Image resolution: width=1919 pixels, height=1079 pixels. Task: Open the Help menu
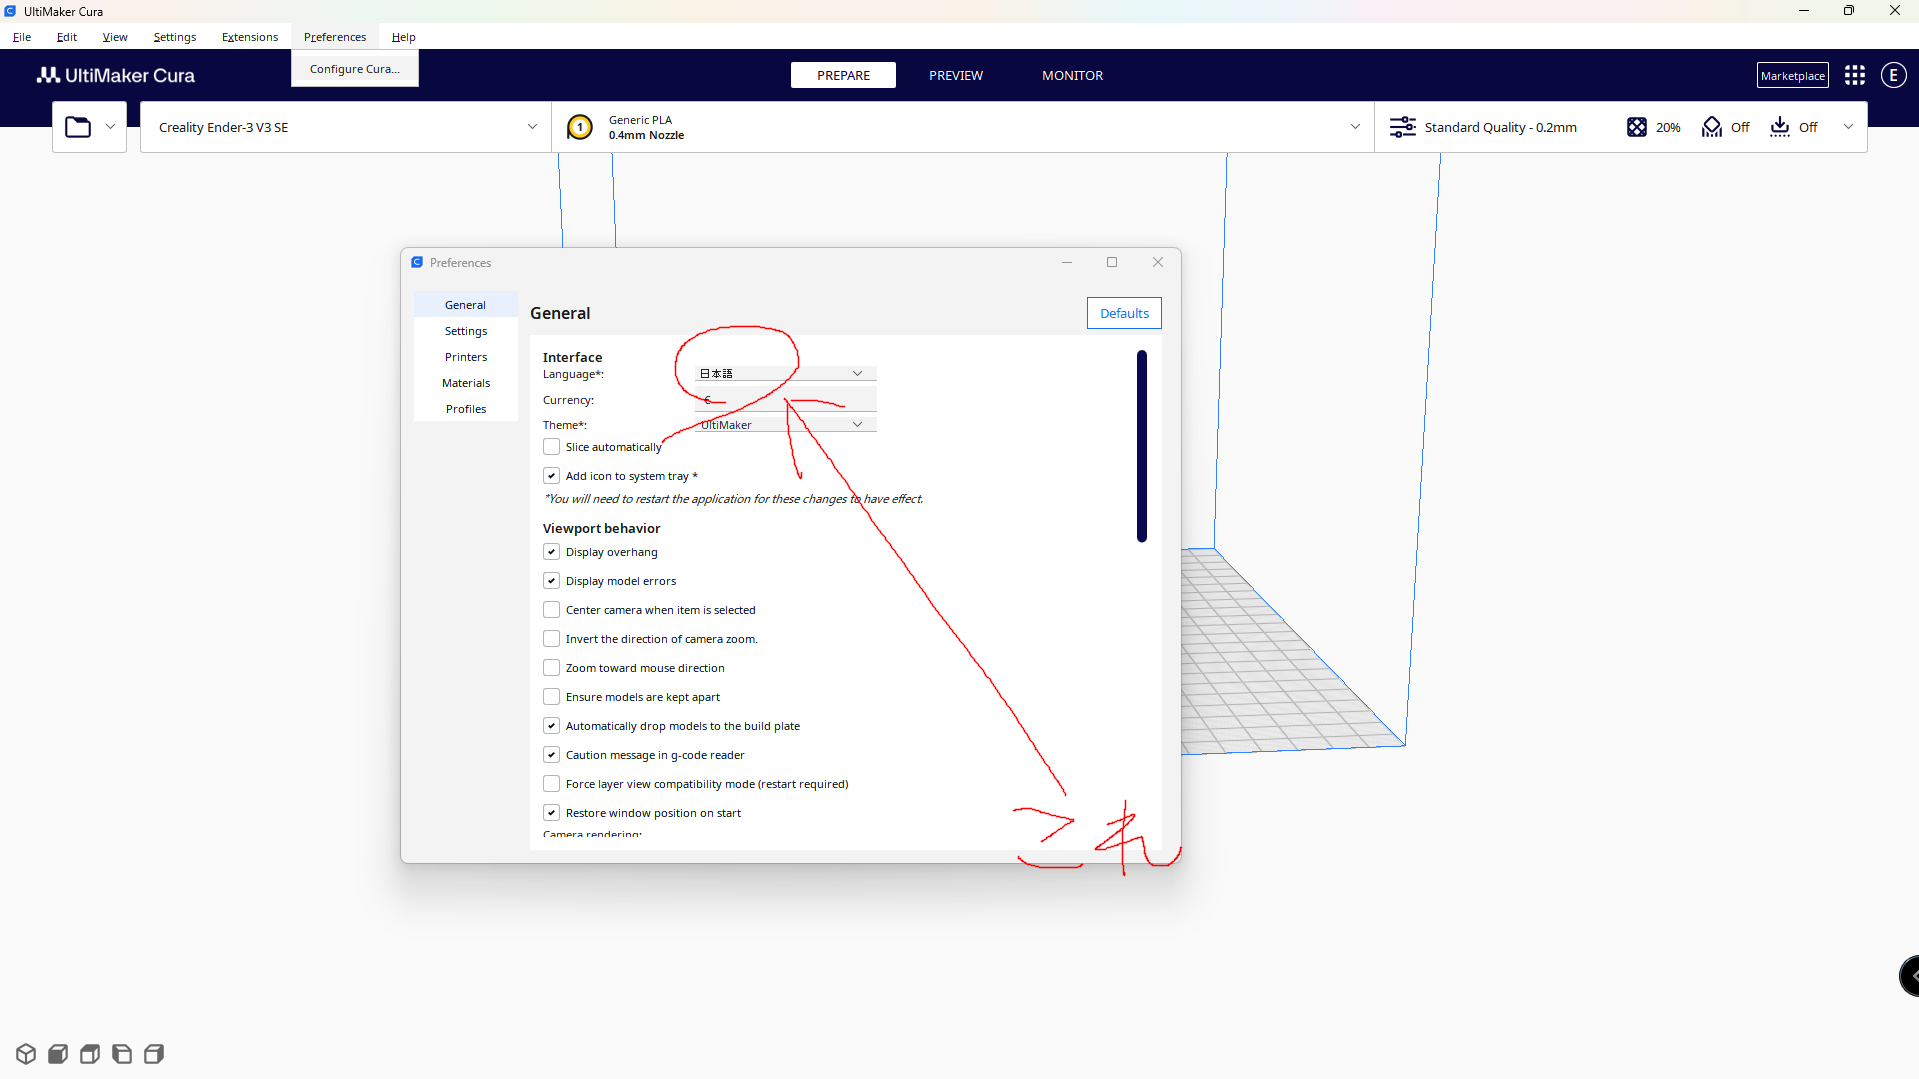(x=404, y=37)
